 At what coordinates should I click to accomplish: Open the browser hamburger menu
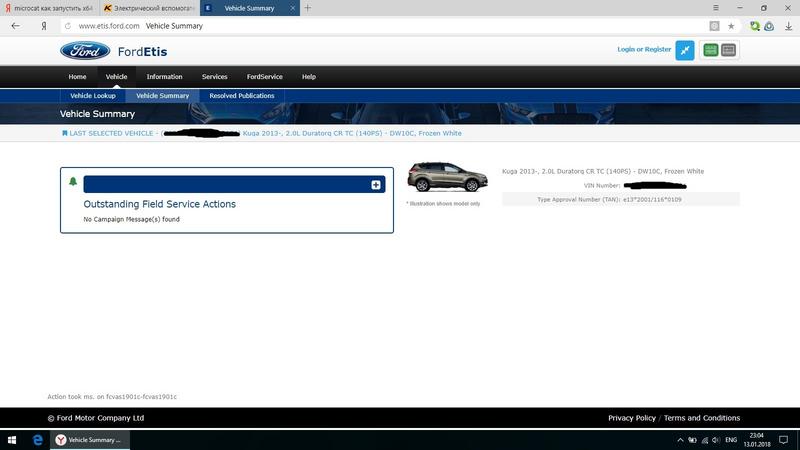click(716, 8)
